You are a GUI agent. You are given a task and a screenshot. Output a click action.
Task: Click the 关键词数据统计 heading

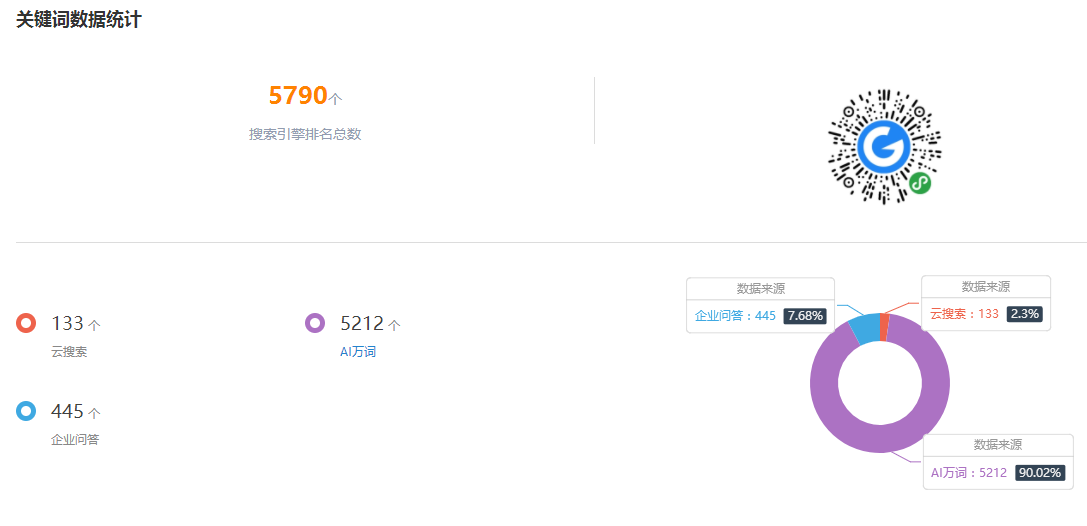tap(79, 19)
